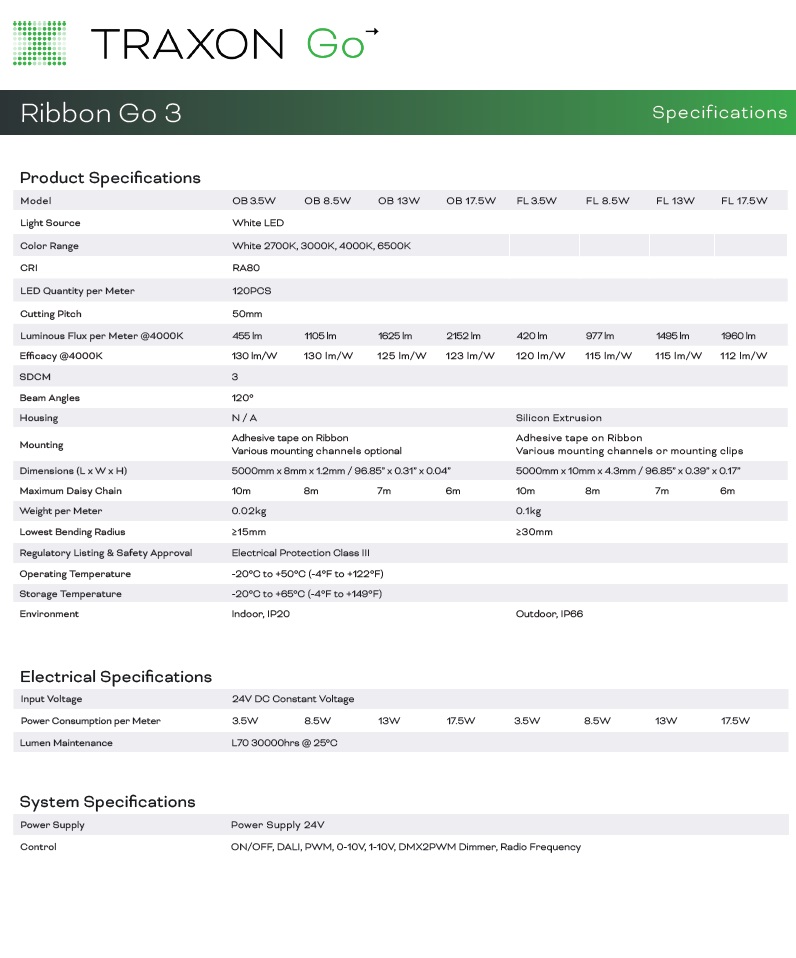Click the small arrow beside green Go
The image size is (796, 958).
coord(372,32)
